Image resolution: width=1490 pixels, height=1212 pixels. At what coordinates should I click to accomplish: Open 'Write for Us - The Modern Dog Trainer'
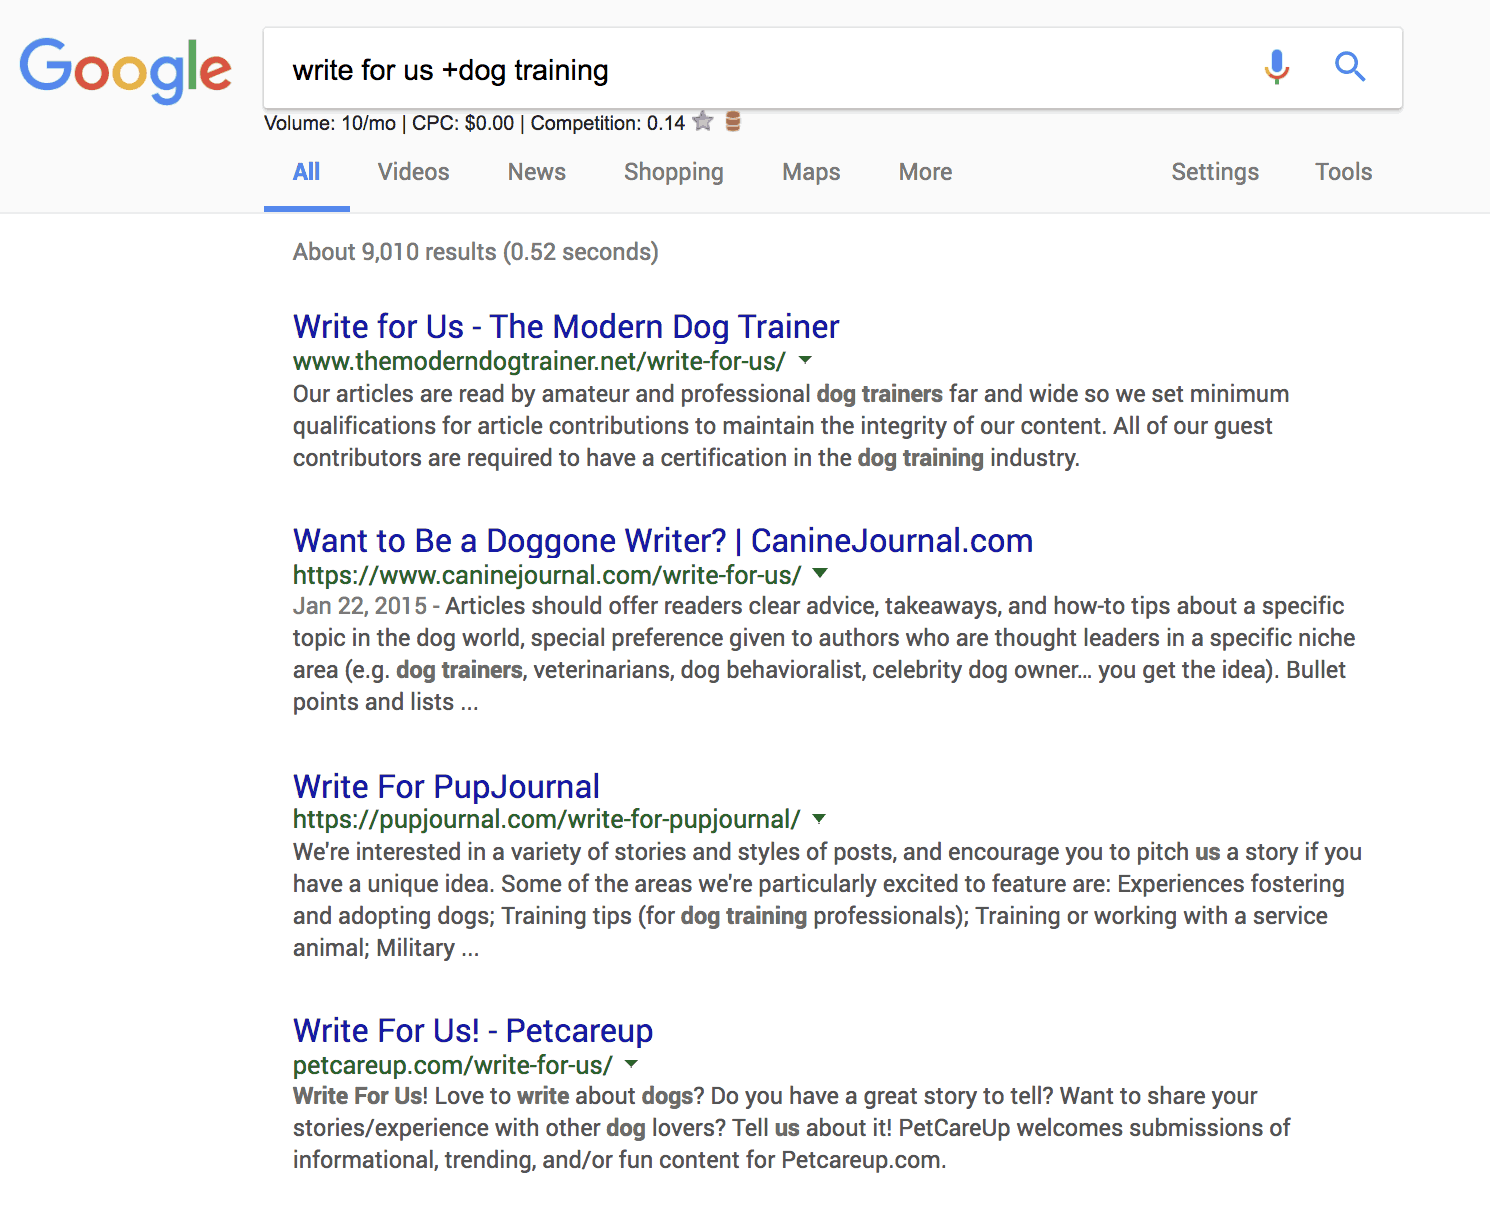[x=565, y=326]
